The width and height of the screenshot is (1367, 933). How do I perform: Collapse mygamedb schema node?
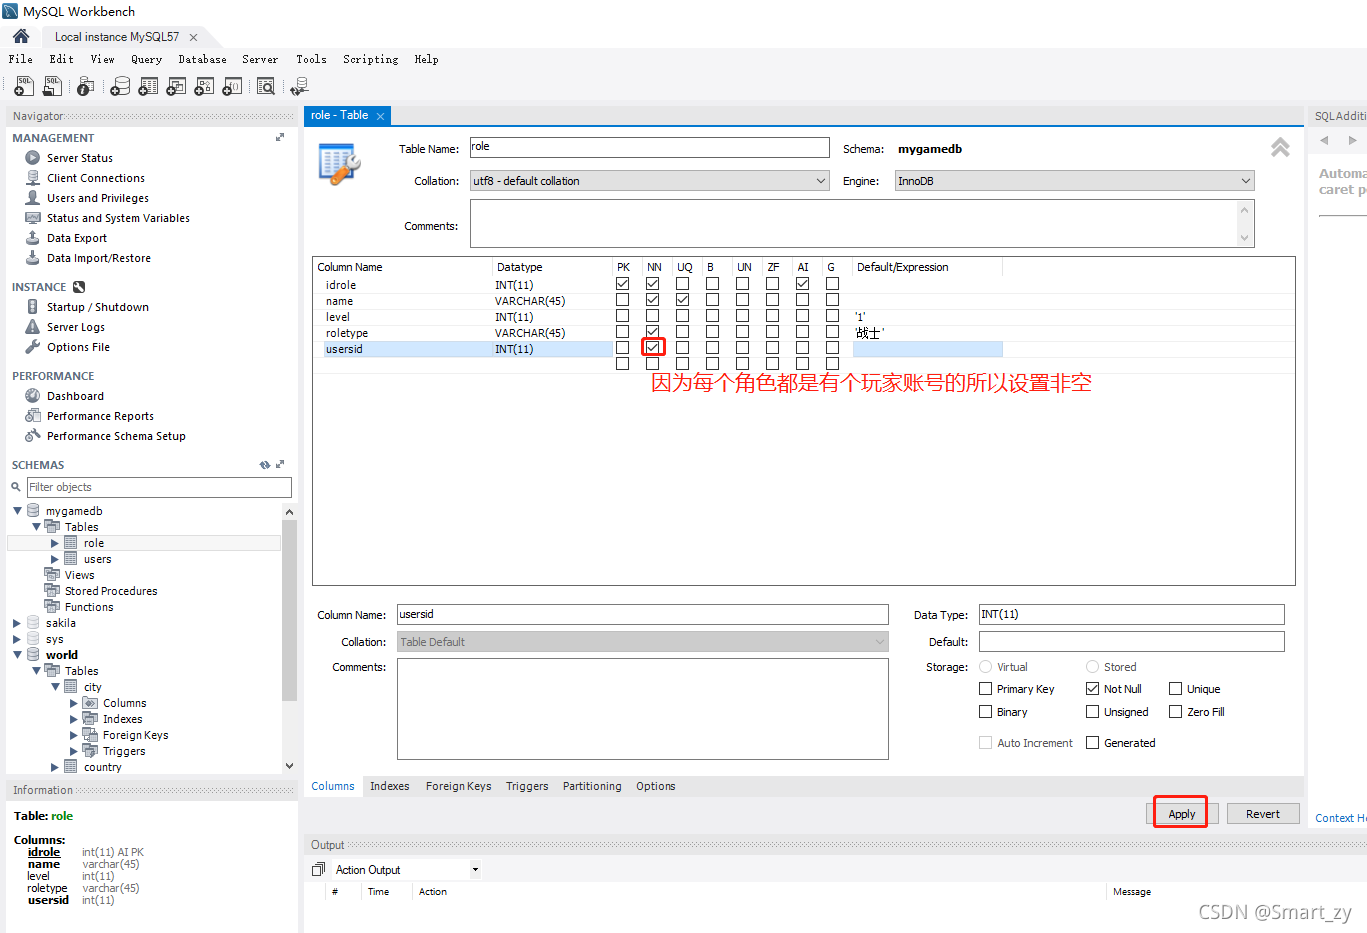tap(17, 511)
